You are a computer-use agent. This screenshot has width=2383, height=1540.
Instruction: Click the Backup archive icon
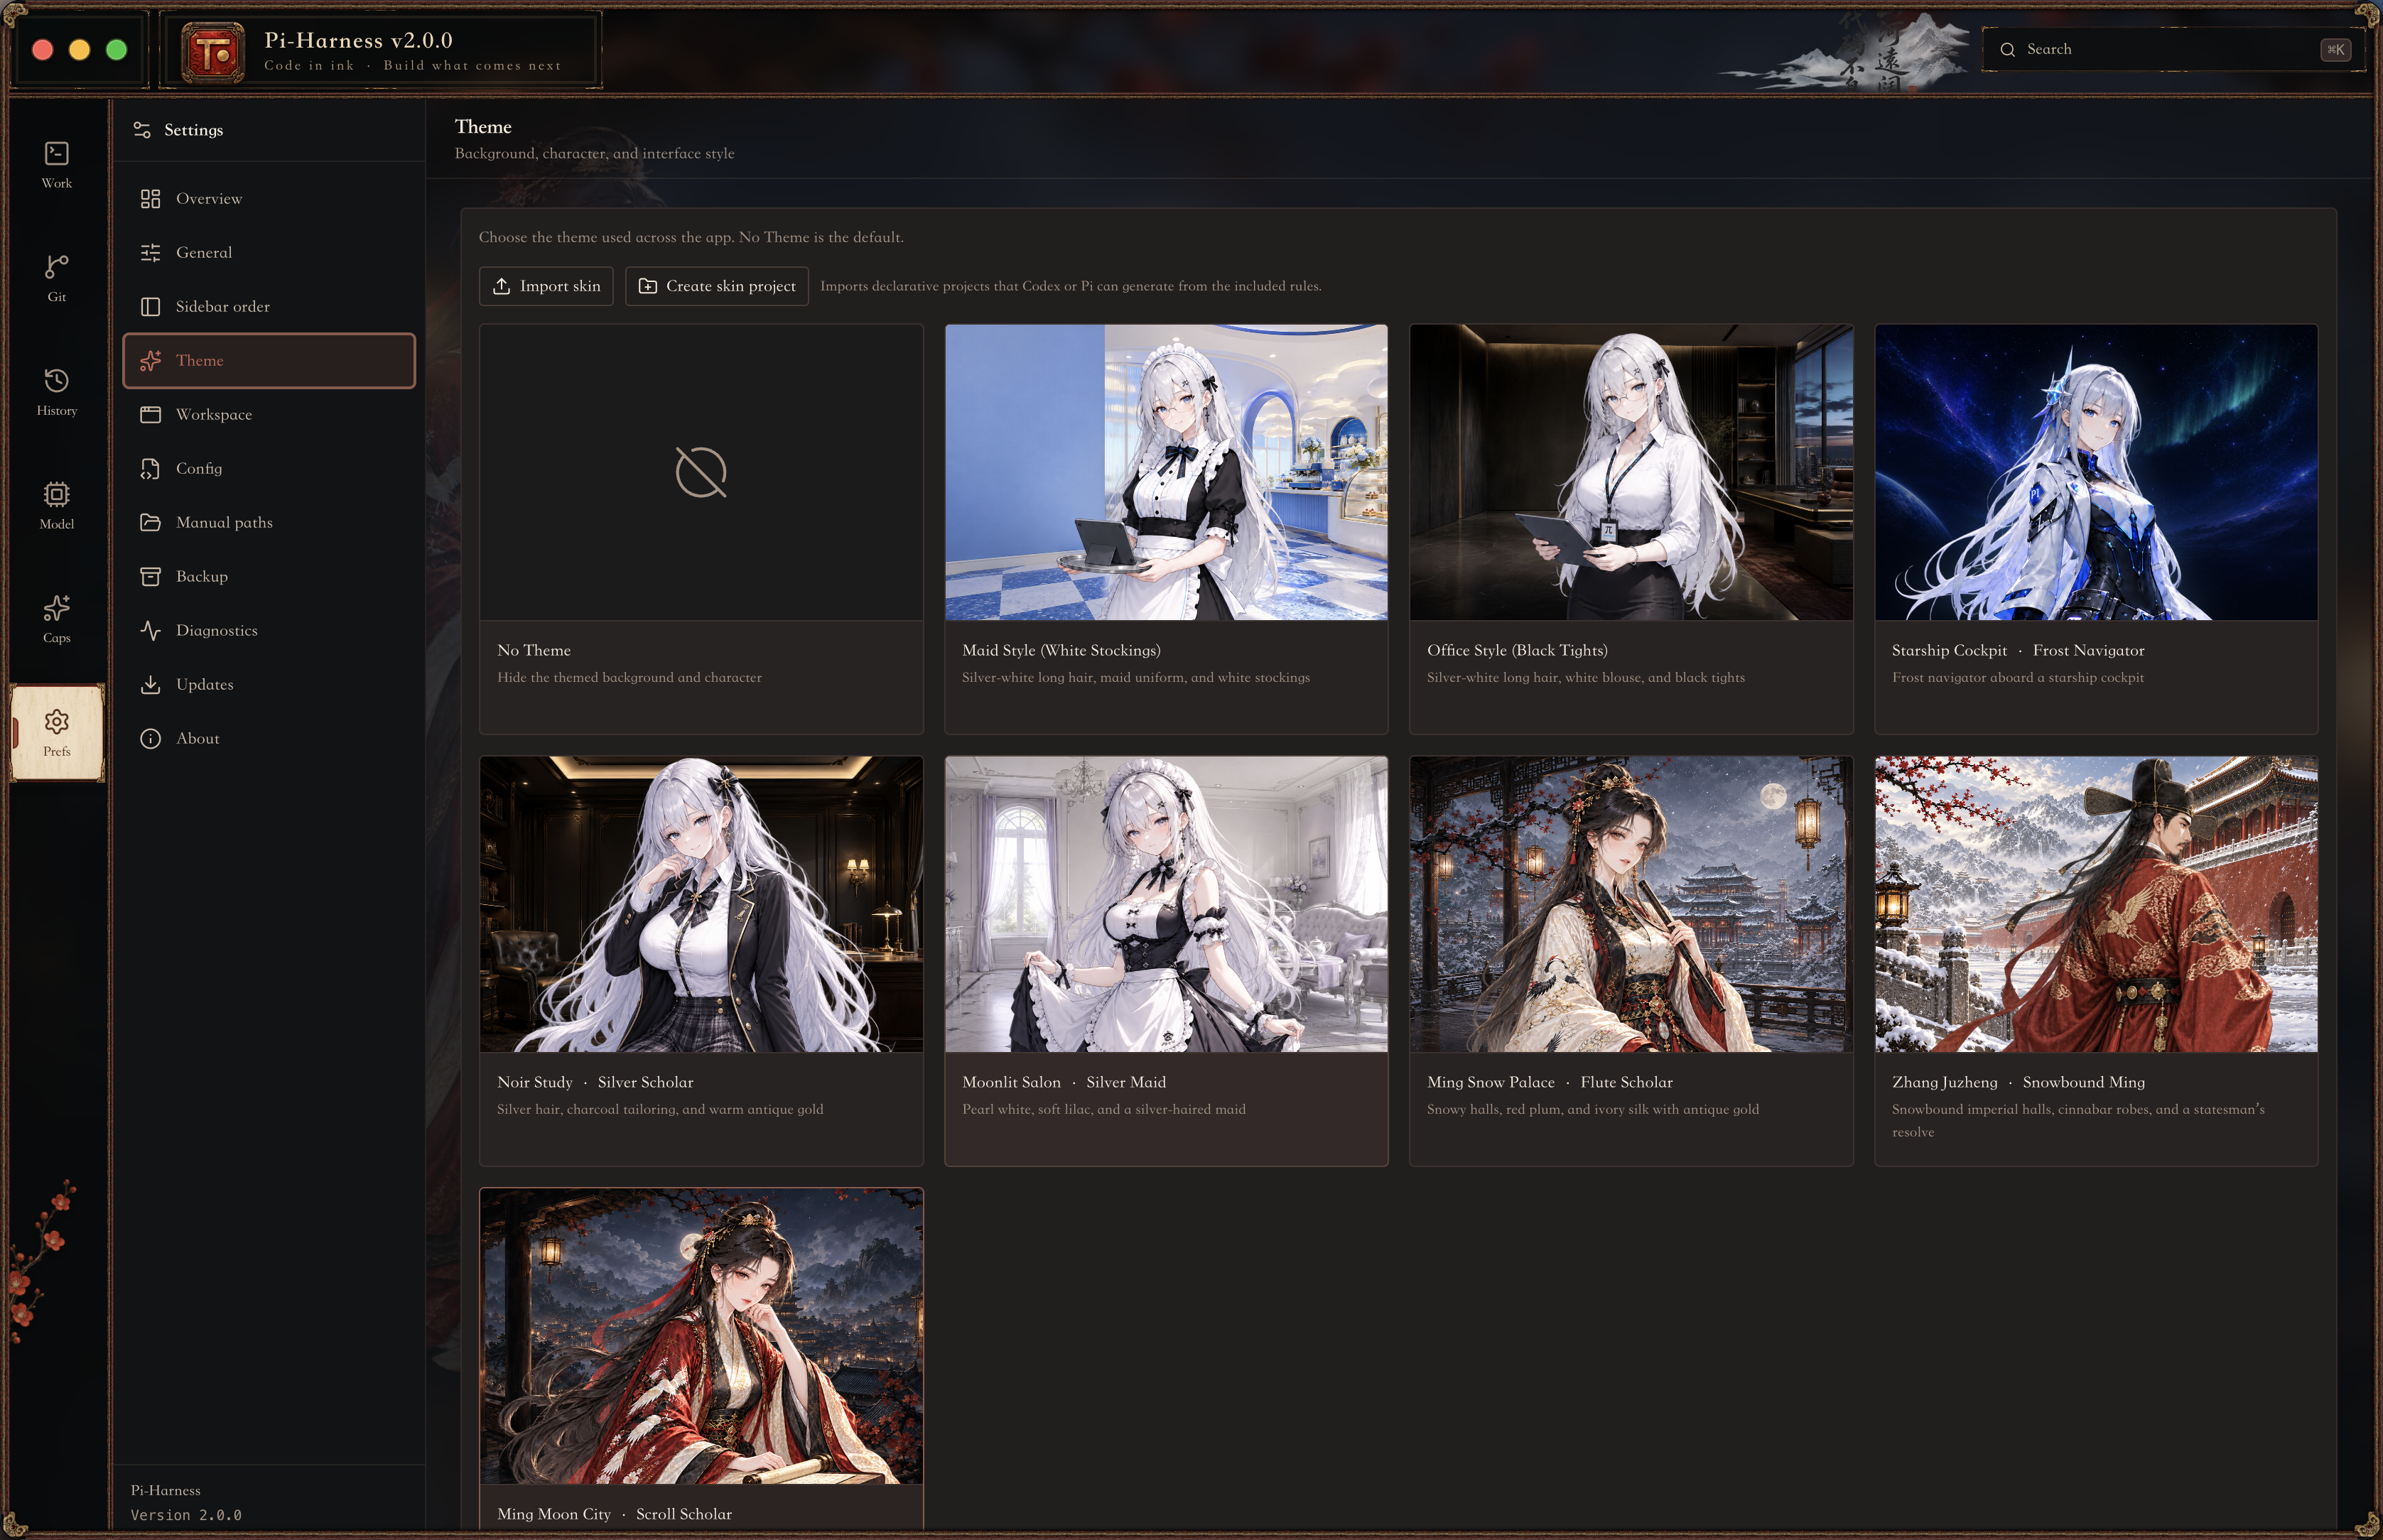click(x=150, y=577)
